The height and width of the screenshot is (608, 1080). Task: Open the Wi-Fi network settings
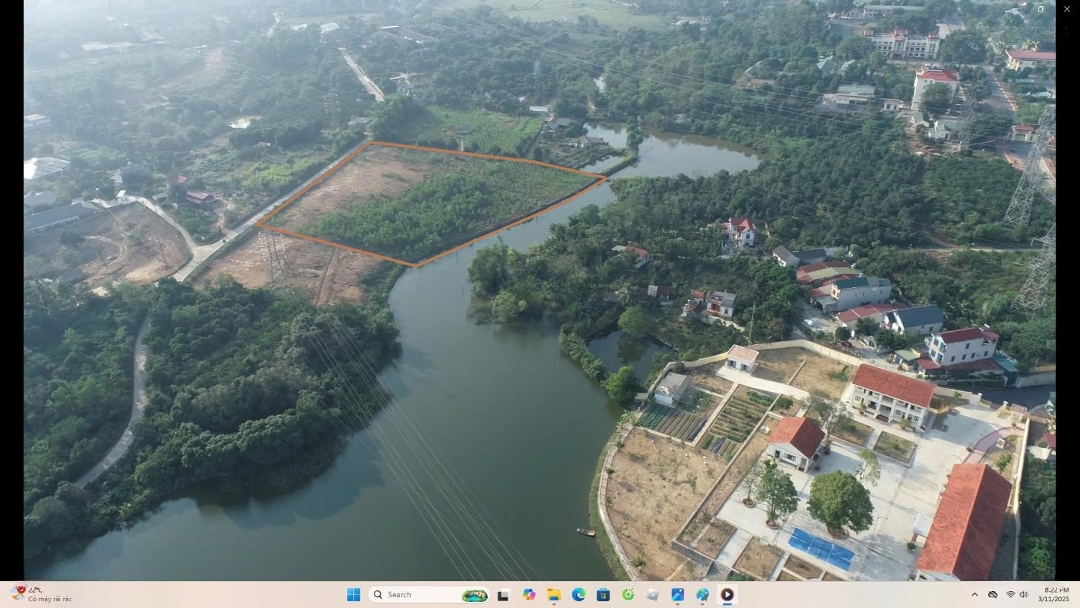click(x=1010, y=595)
